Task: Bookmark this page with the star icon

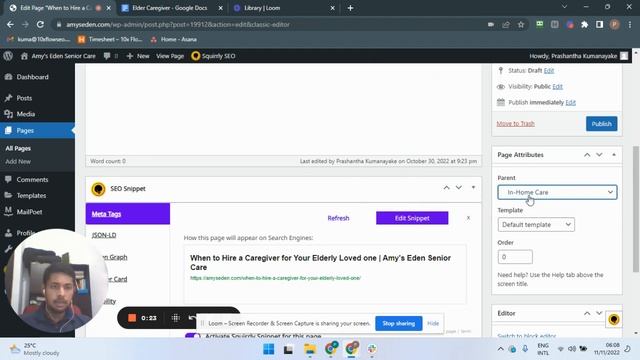Action: tap(521, 24)
